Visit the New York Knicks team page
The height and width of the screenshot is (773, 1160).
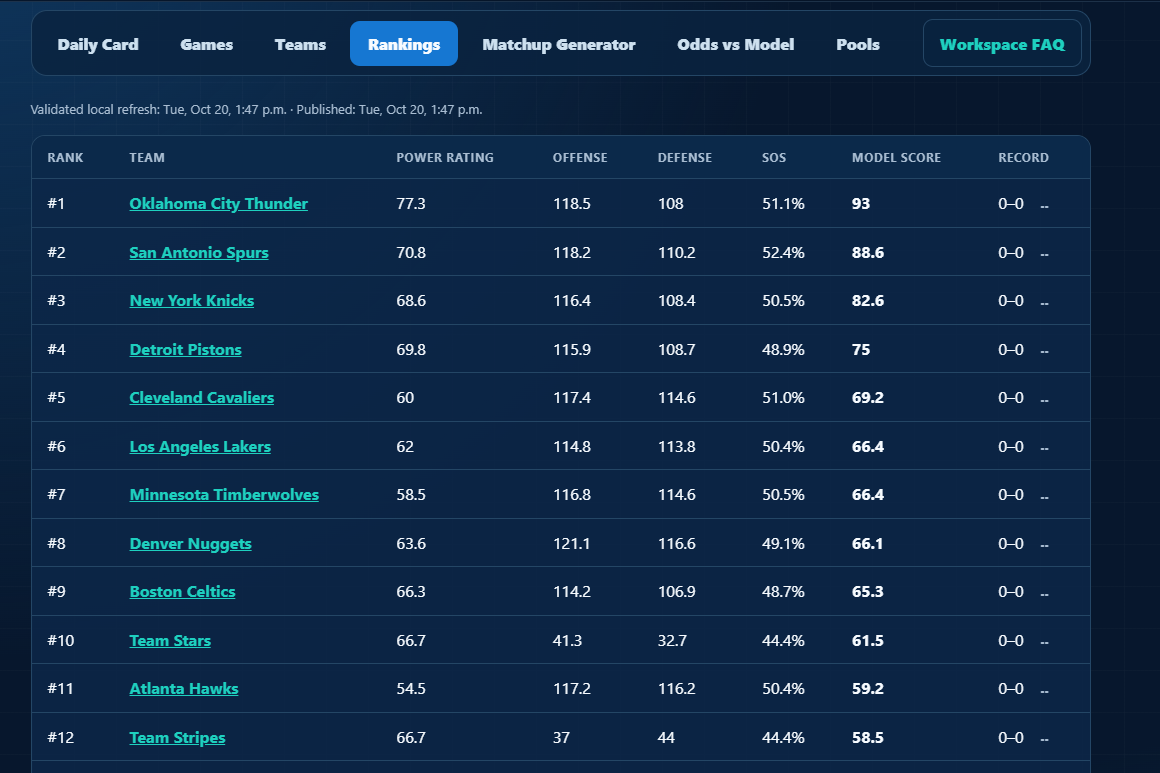point(192,300)
